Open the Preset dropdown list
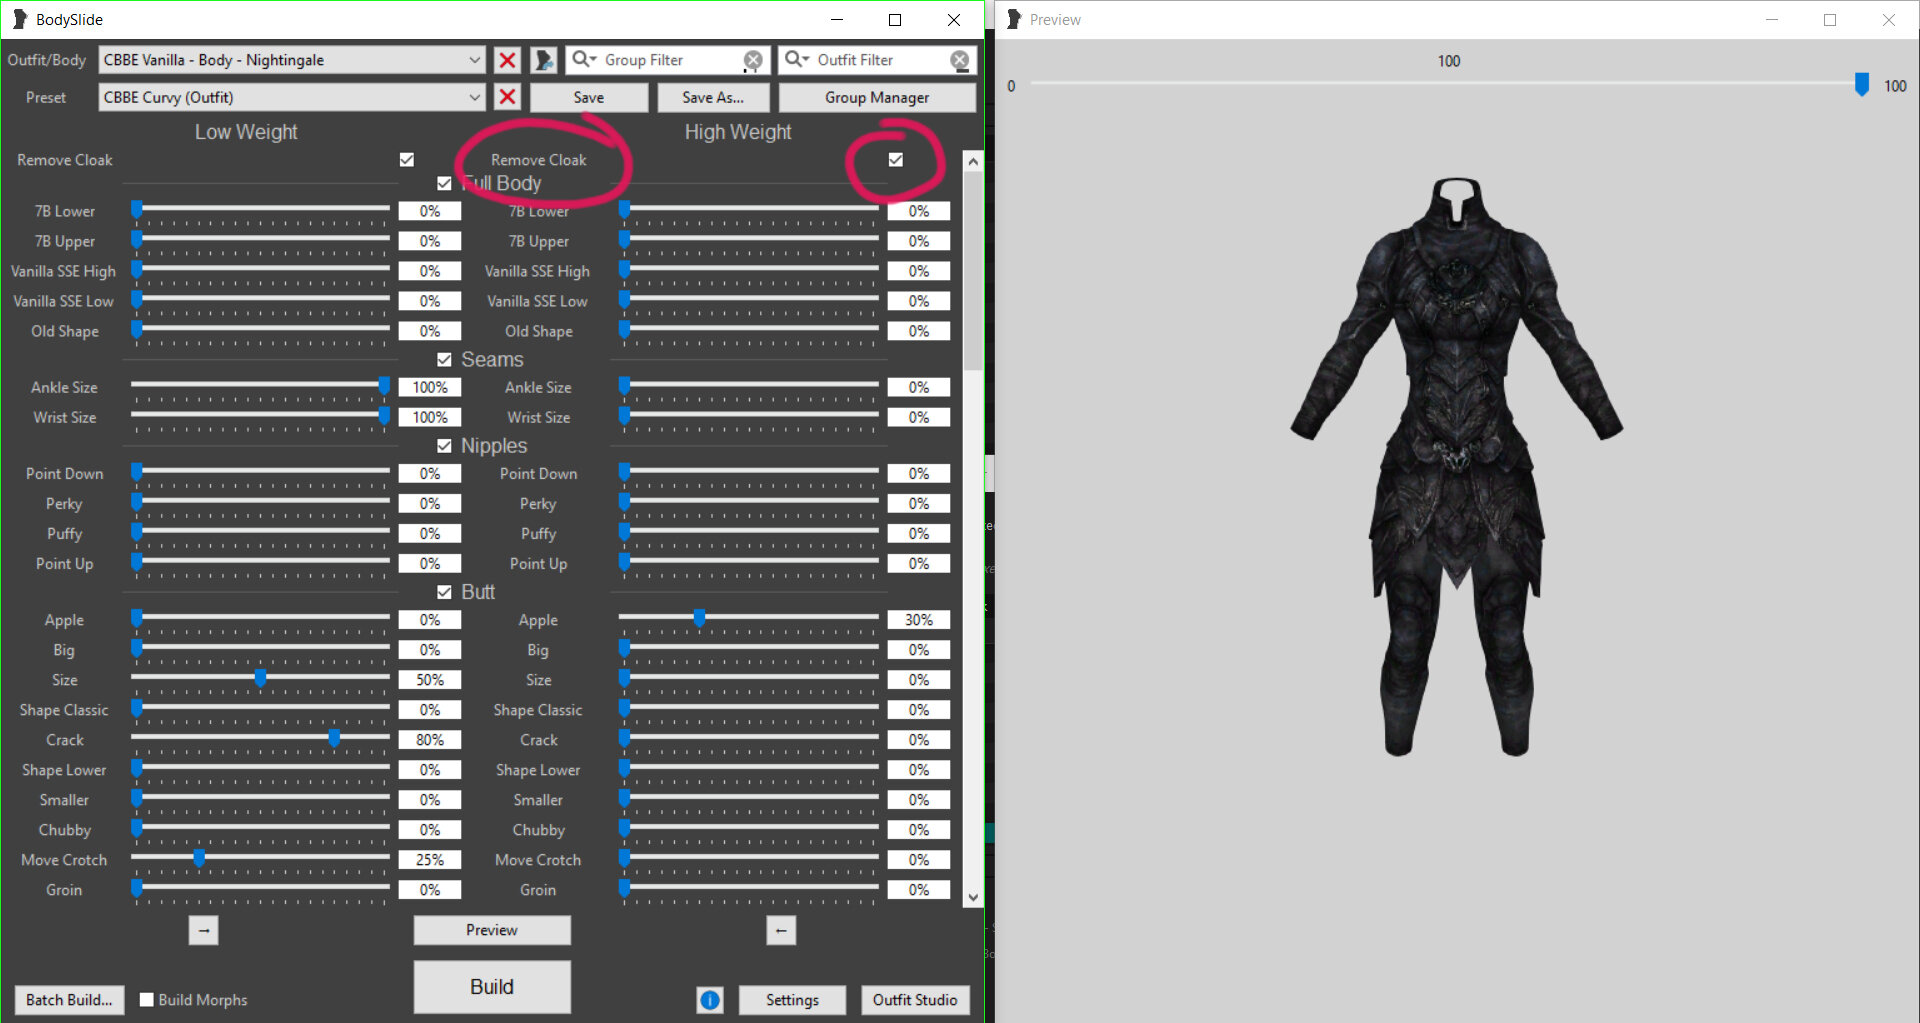 292,97
